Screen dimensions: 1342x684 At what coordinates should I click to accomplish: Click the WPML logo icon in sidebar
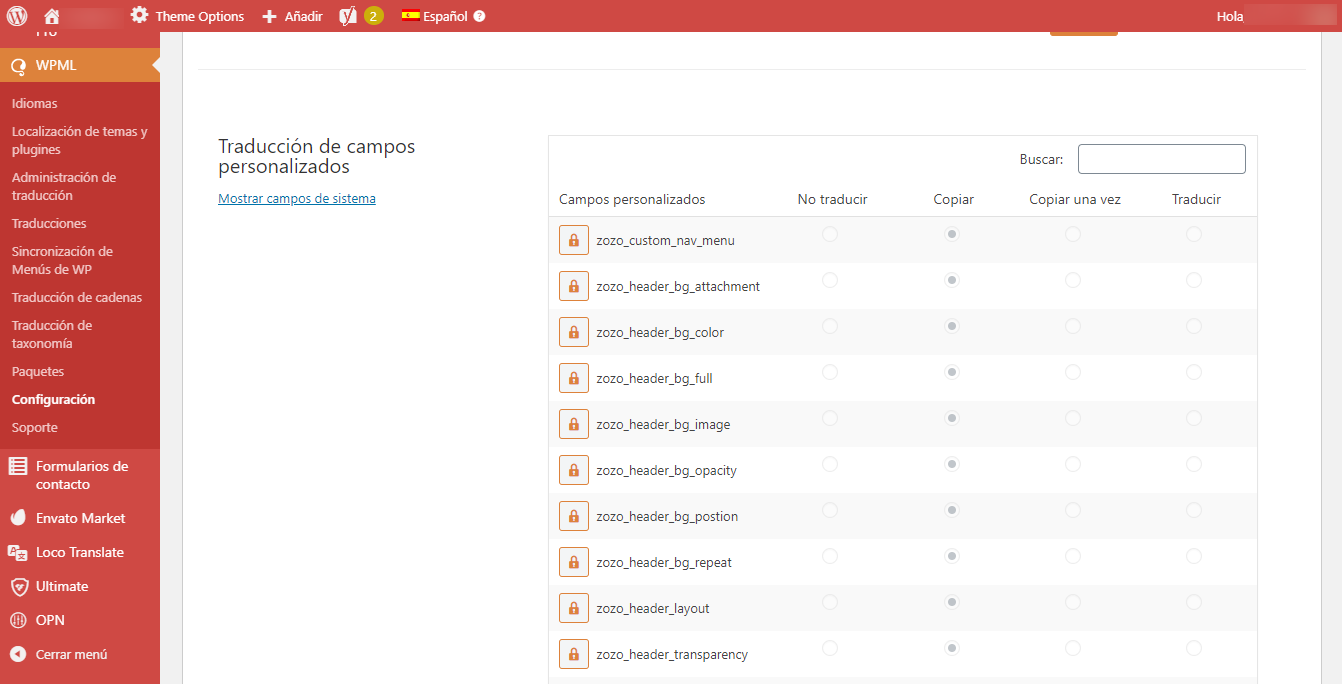18,66
